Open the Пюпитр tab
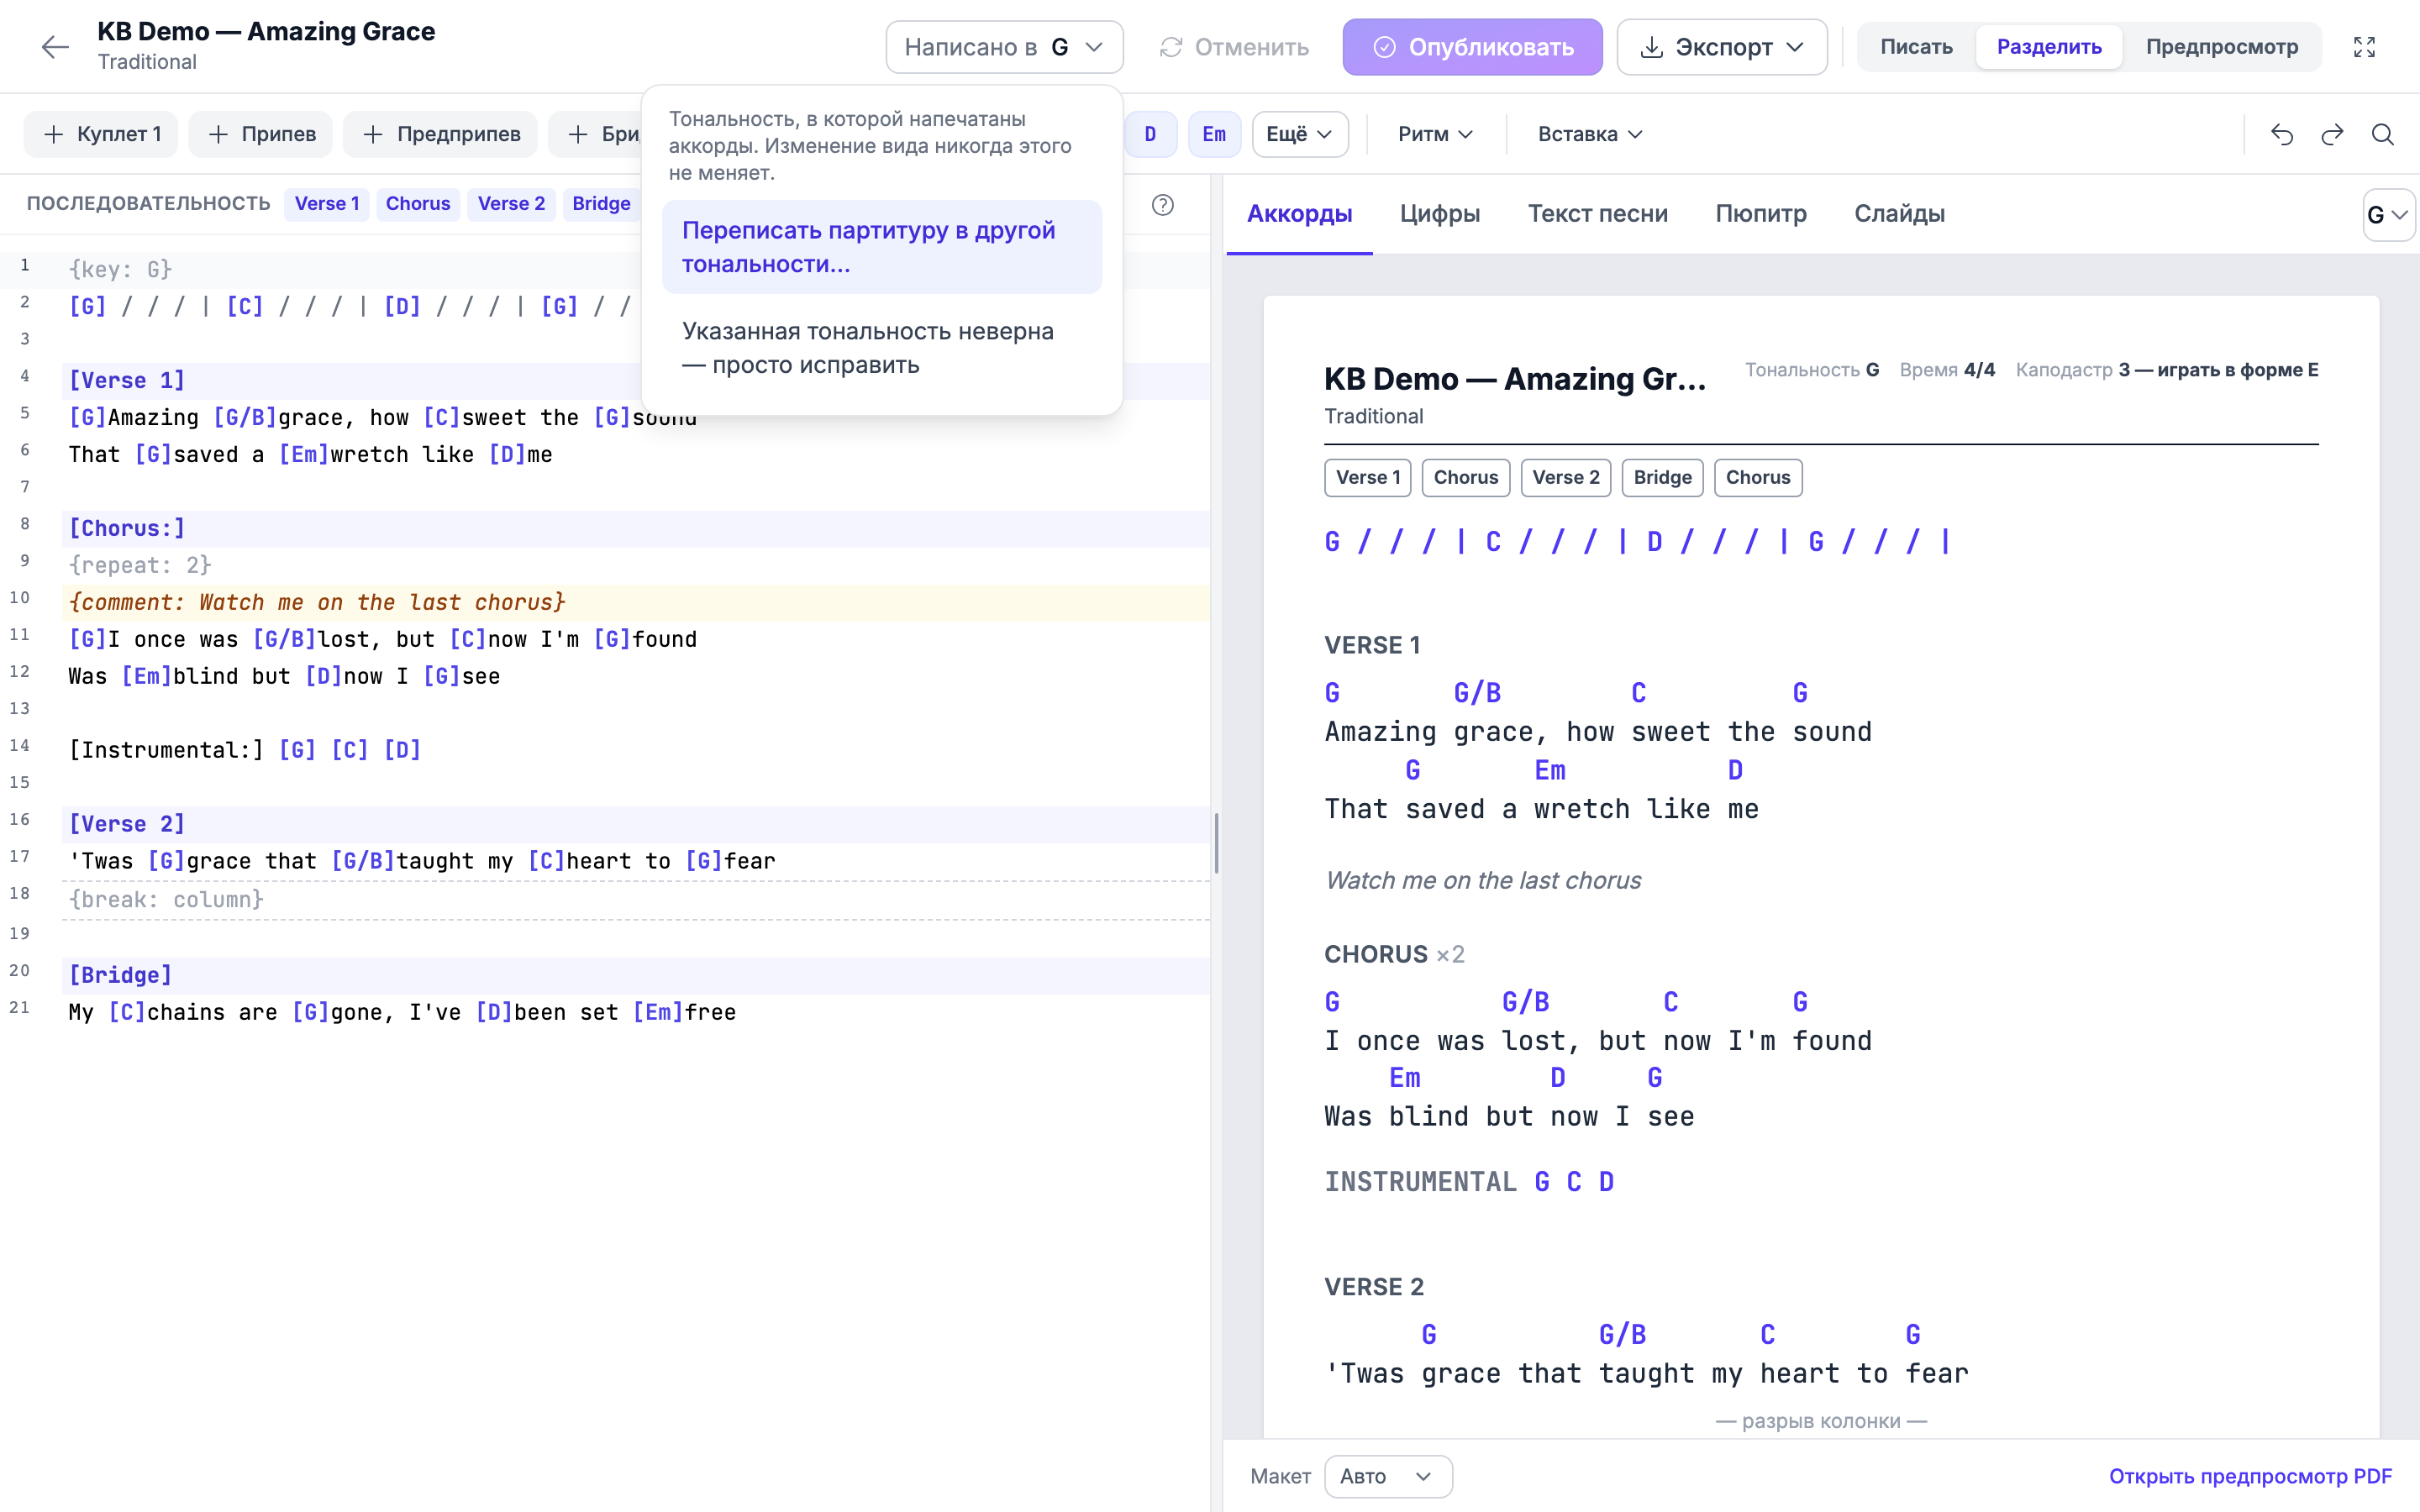Screen dimensions: 2420x1512 [1761, 214]
